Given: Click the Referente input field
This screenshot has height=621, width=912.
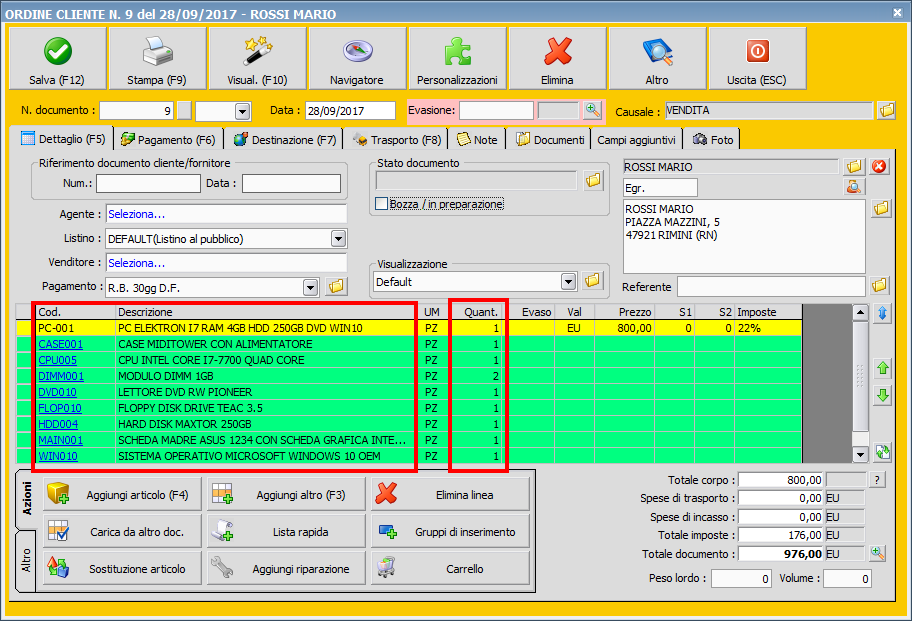Looking at the screenshot, I should pyautogui.click(x=771, y=287).
